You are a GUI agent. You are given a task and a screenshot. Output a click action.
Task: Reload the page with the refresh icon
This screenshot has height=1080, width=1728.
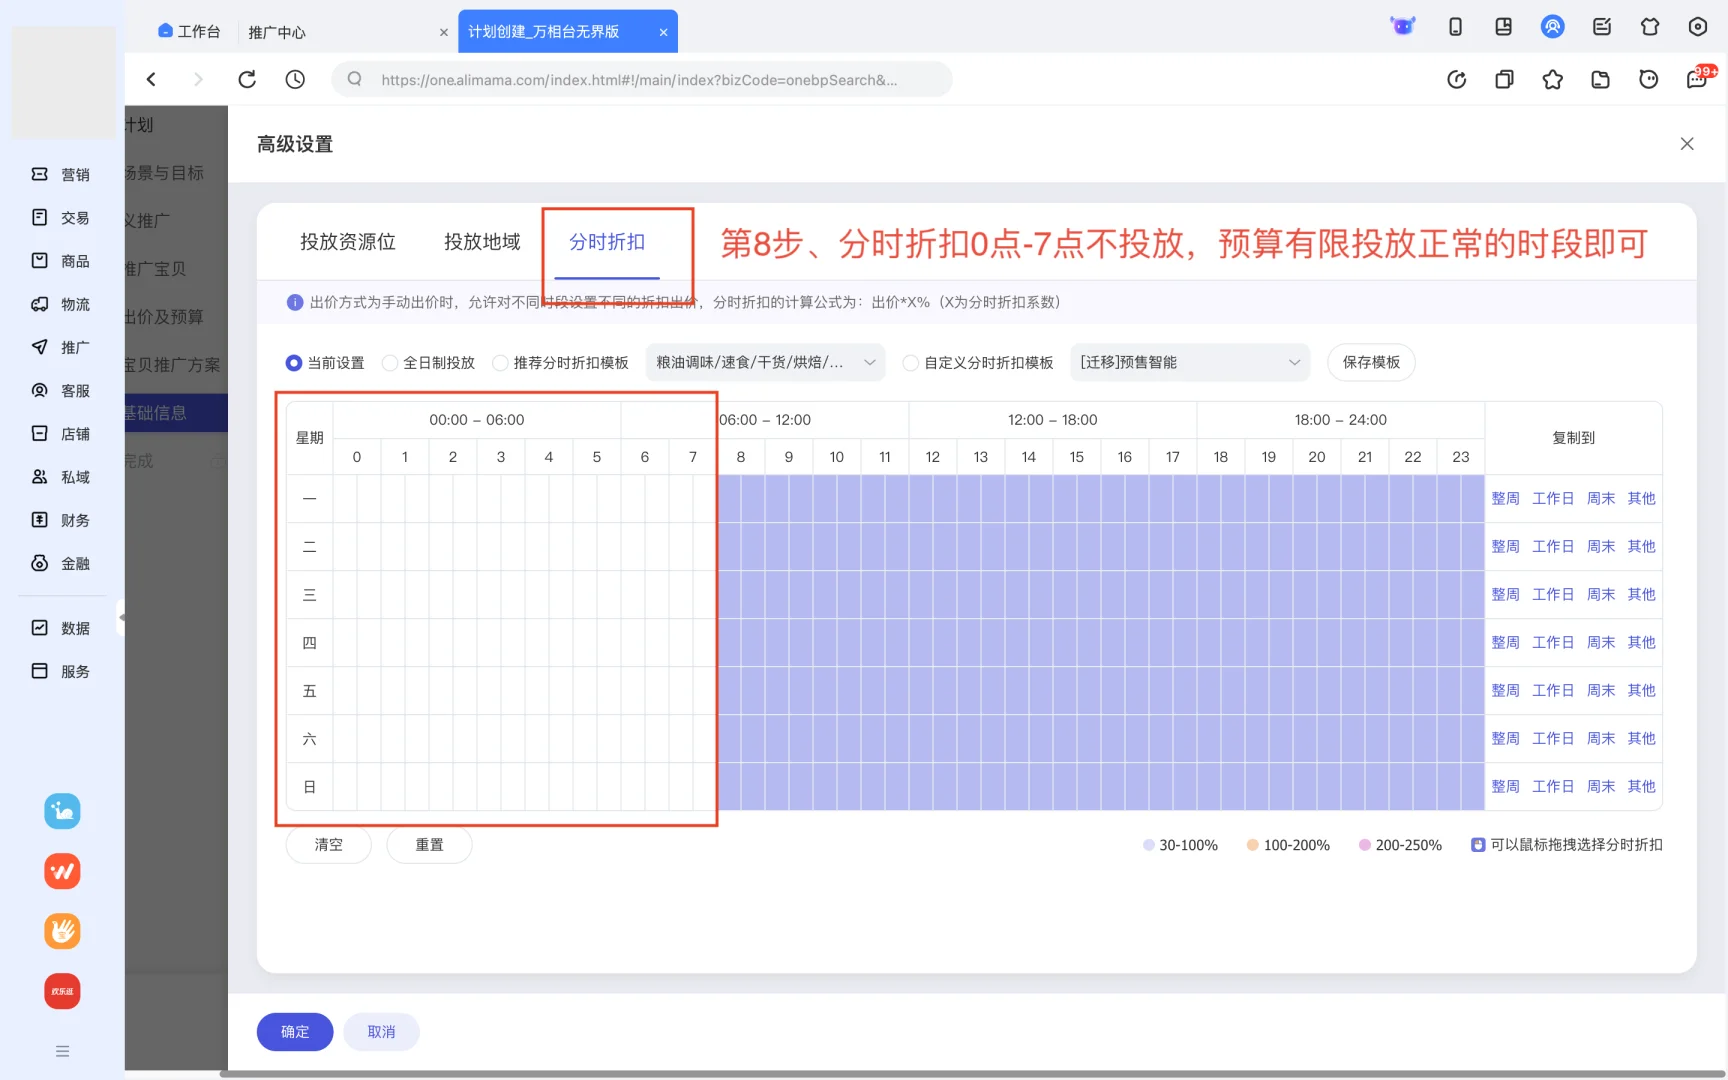pos(246,79)
